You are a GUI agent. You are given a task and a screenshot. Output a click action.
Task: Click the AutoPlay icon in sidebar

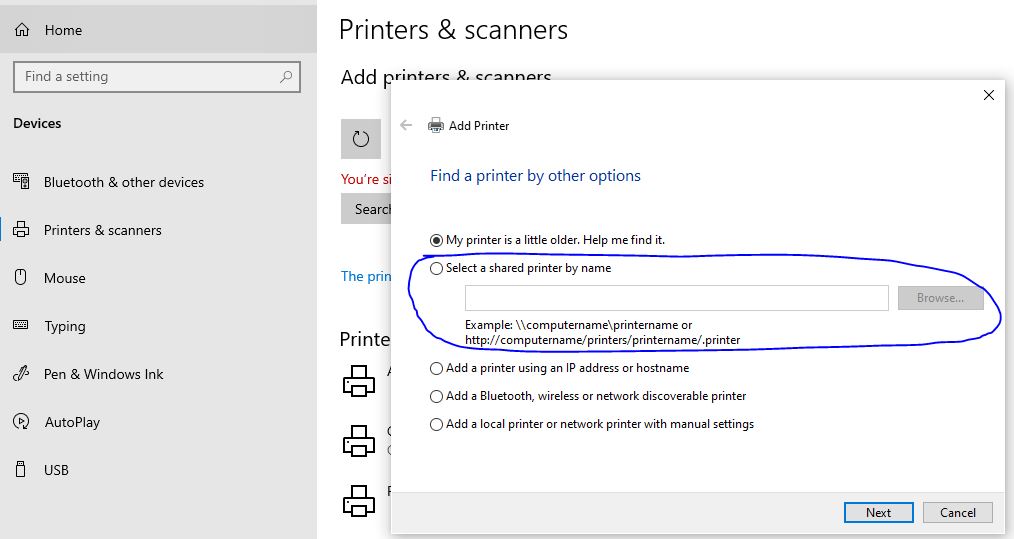point(21,422)
